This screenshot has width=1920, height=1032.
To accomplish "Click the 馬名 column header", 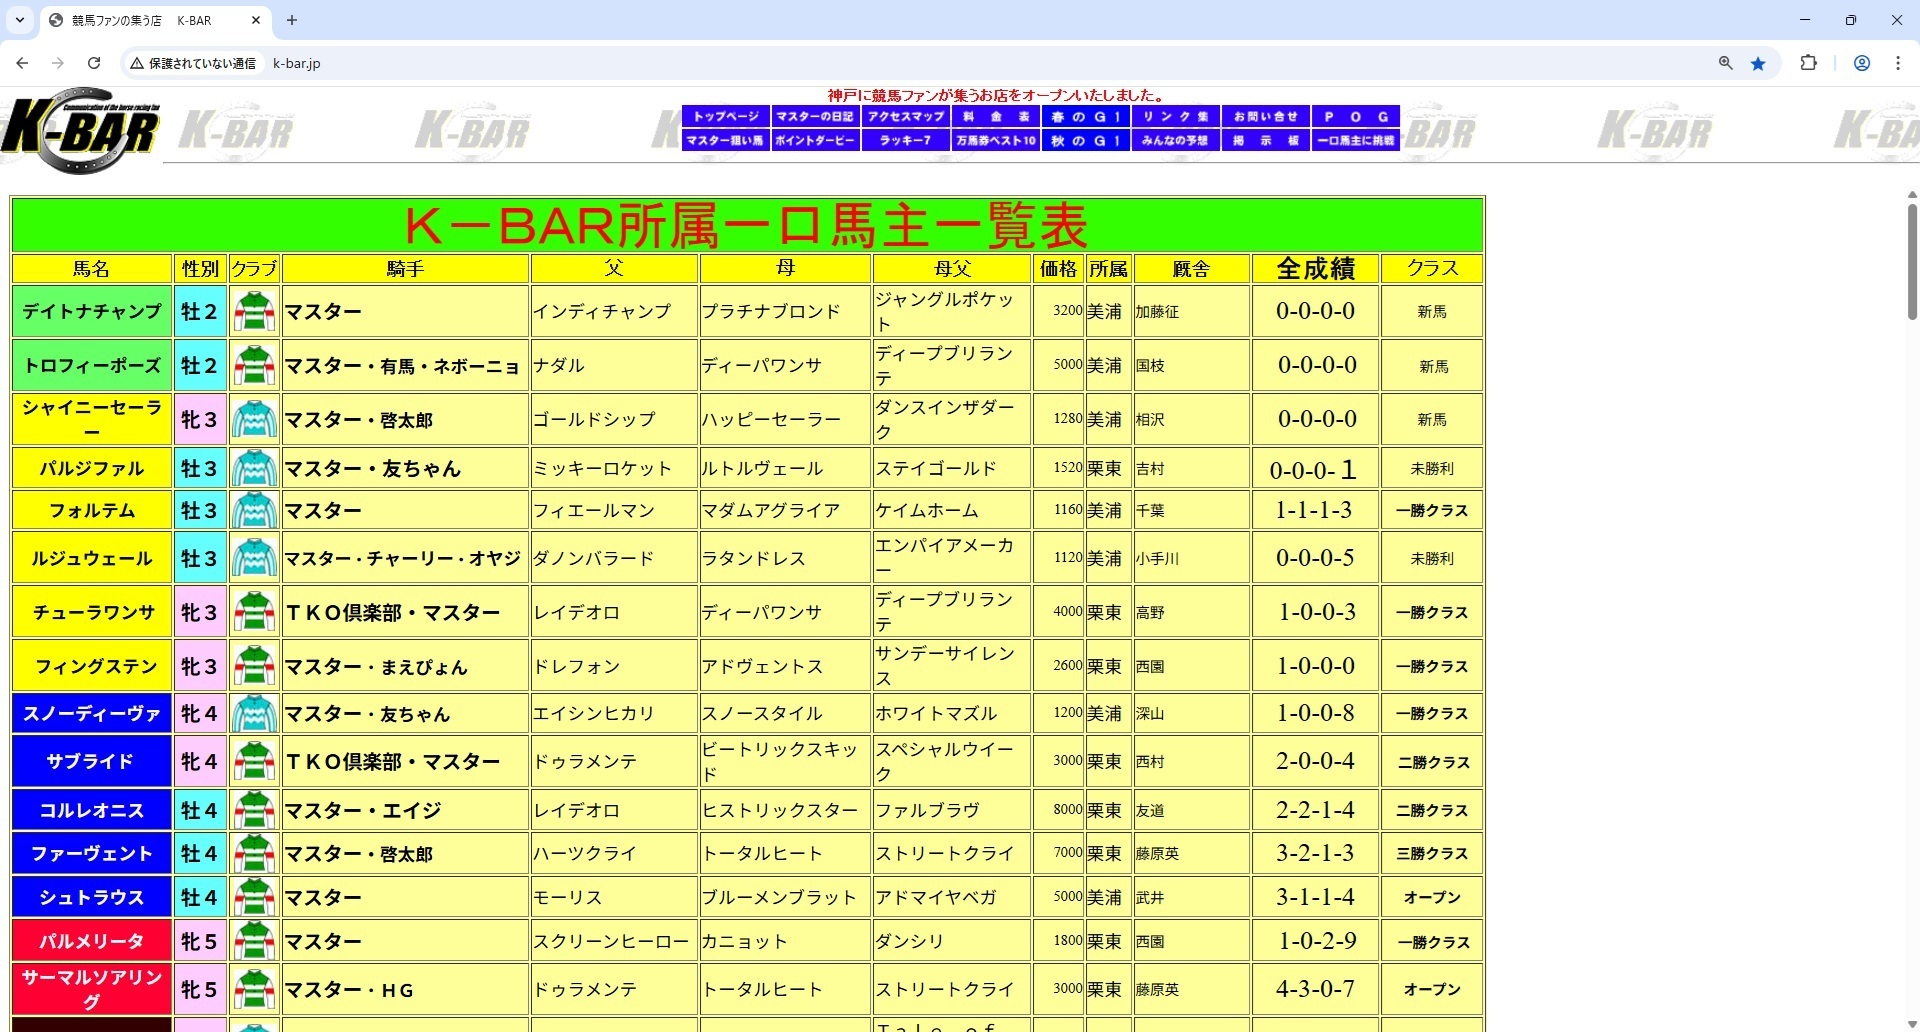I will pos(92,268).
